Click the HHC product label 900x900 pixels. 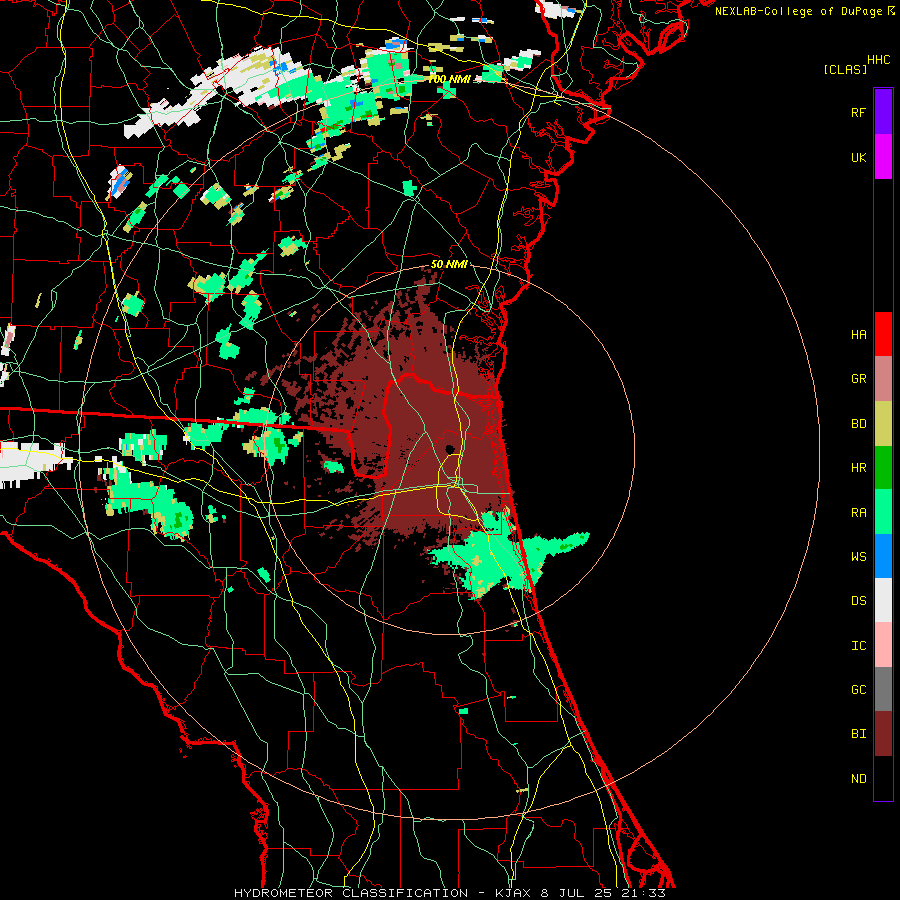coord(878,60)
